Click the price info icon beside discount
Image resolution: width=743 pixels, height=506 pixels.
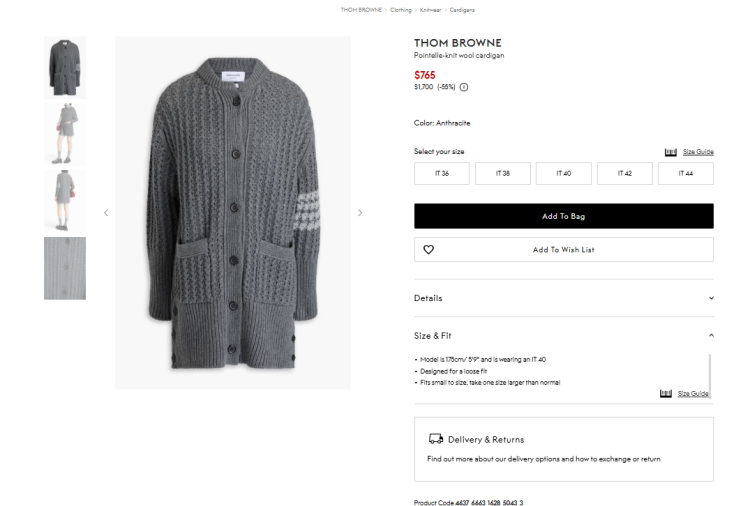tap(464, 87)
